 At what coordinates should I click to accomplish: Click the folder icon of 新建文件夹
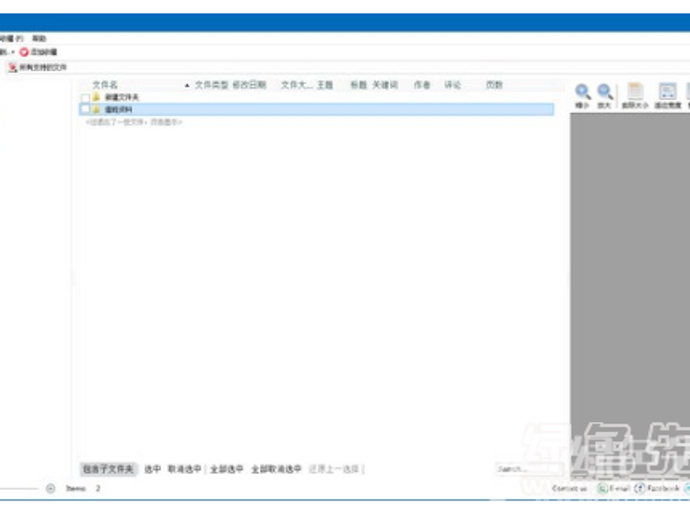click(x=96, y=97)
